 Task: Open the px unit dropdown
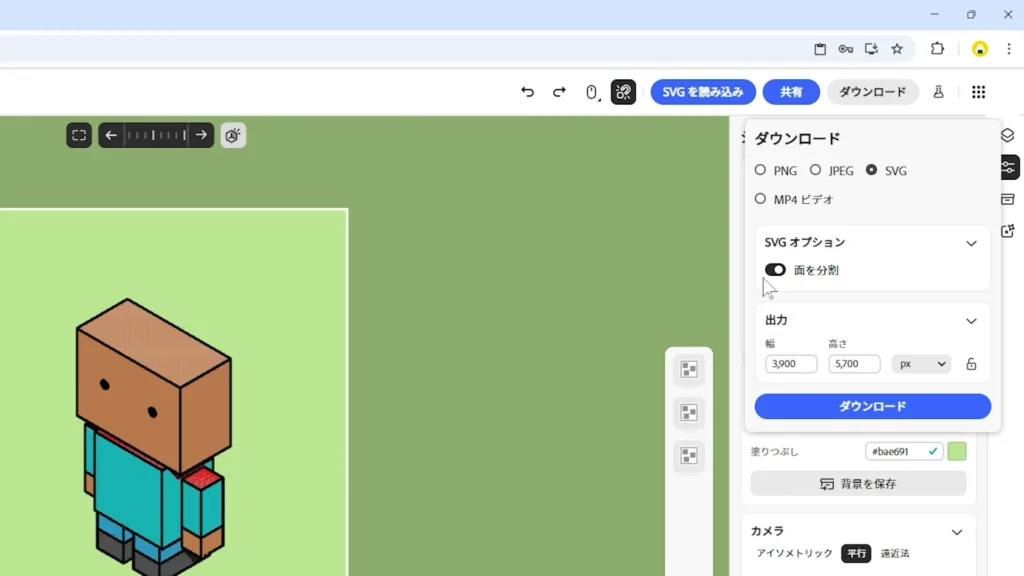[x=921, y=364]
